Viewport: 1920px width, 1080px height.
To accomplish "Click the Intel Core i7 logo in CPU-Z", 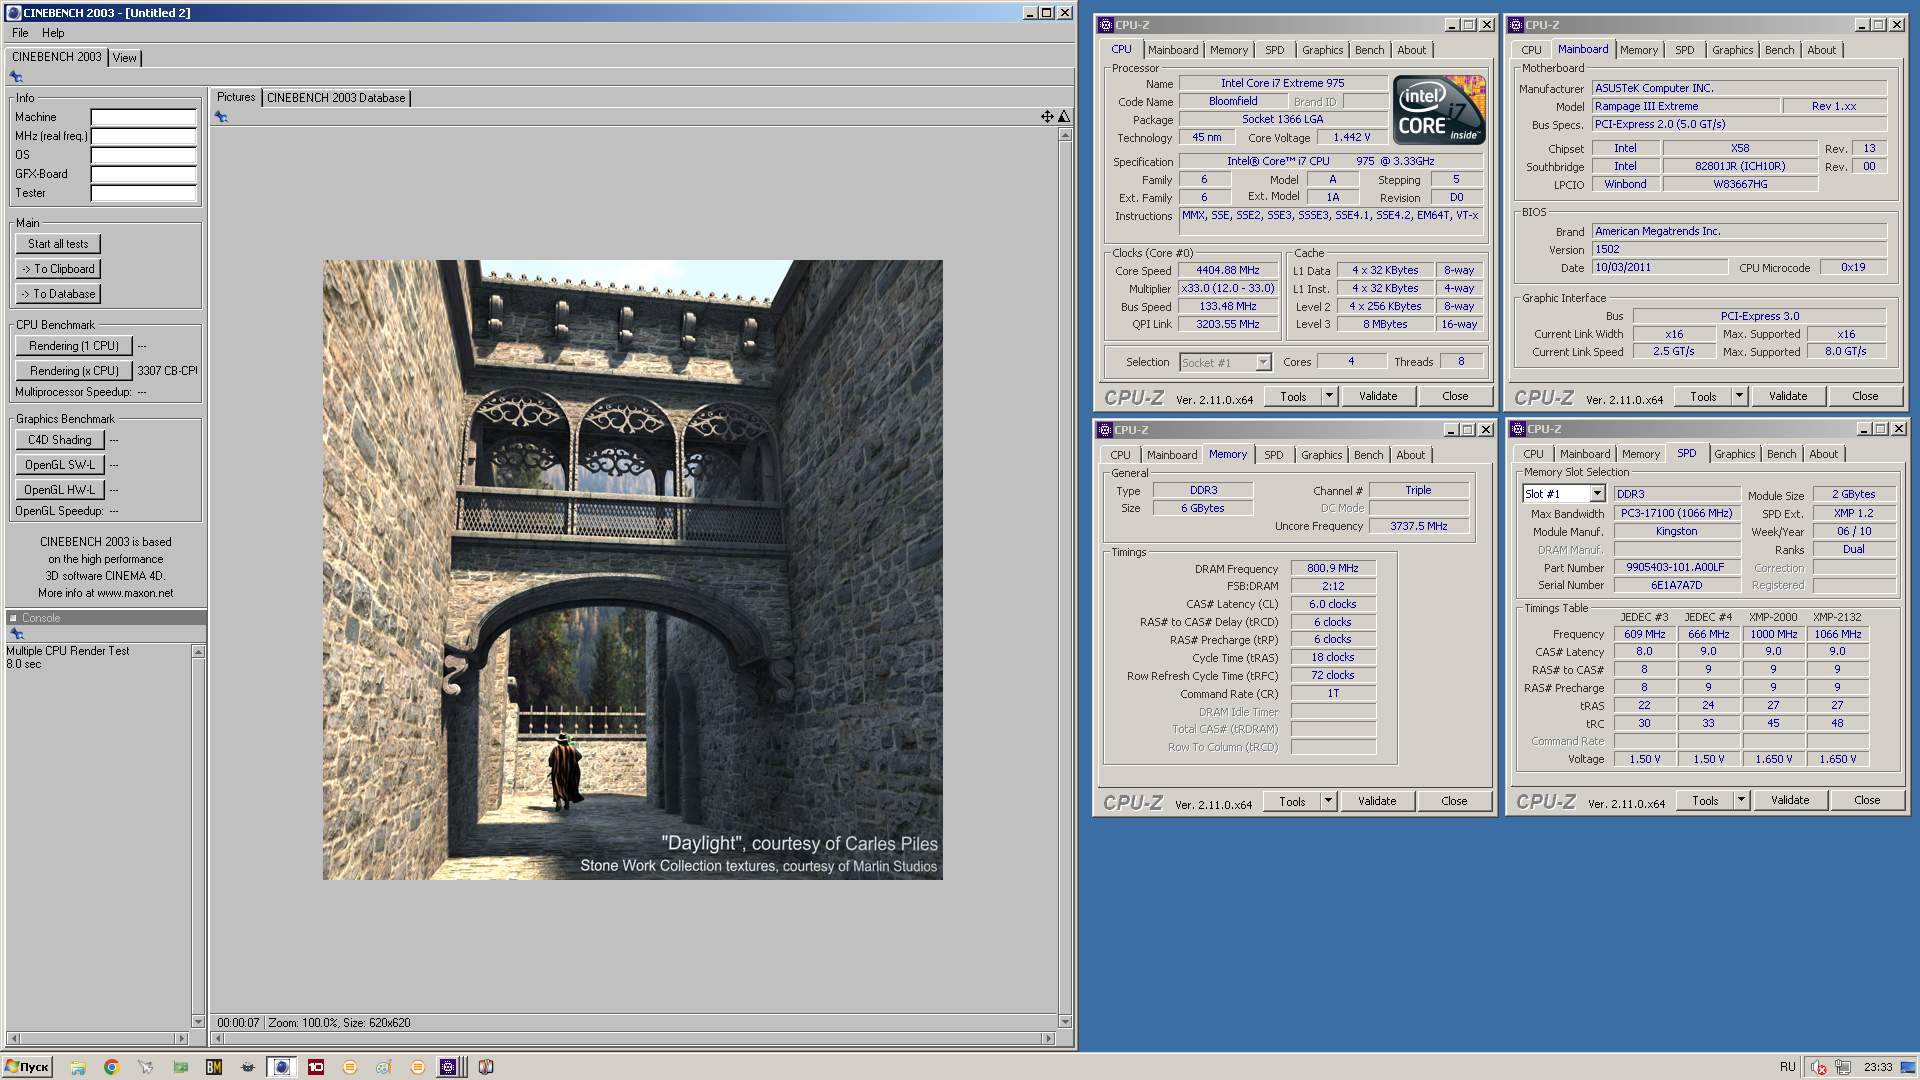I will point(1439,110).
